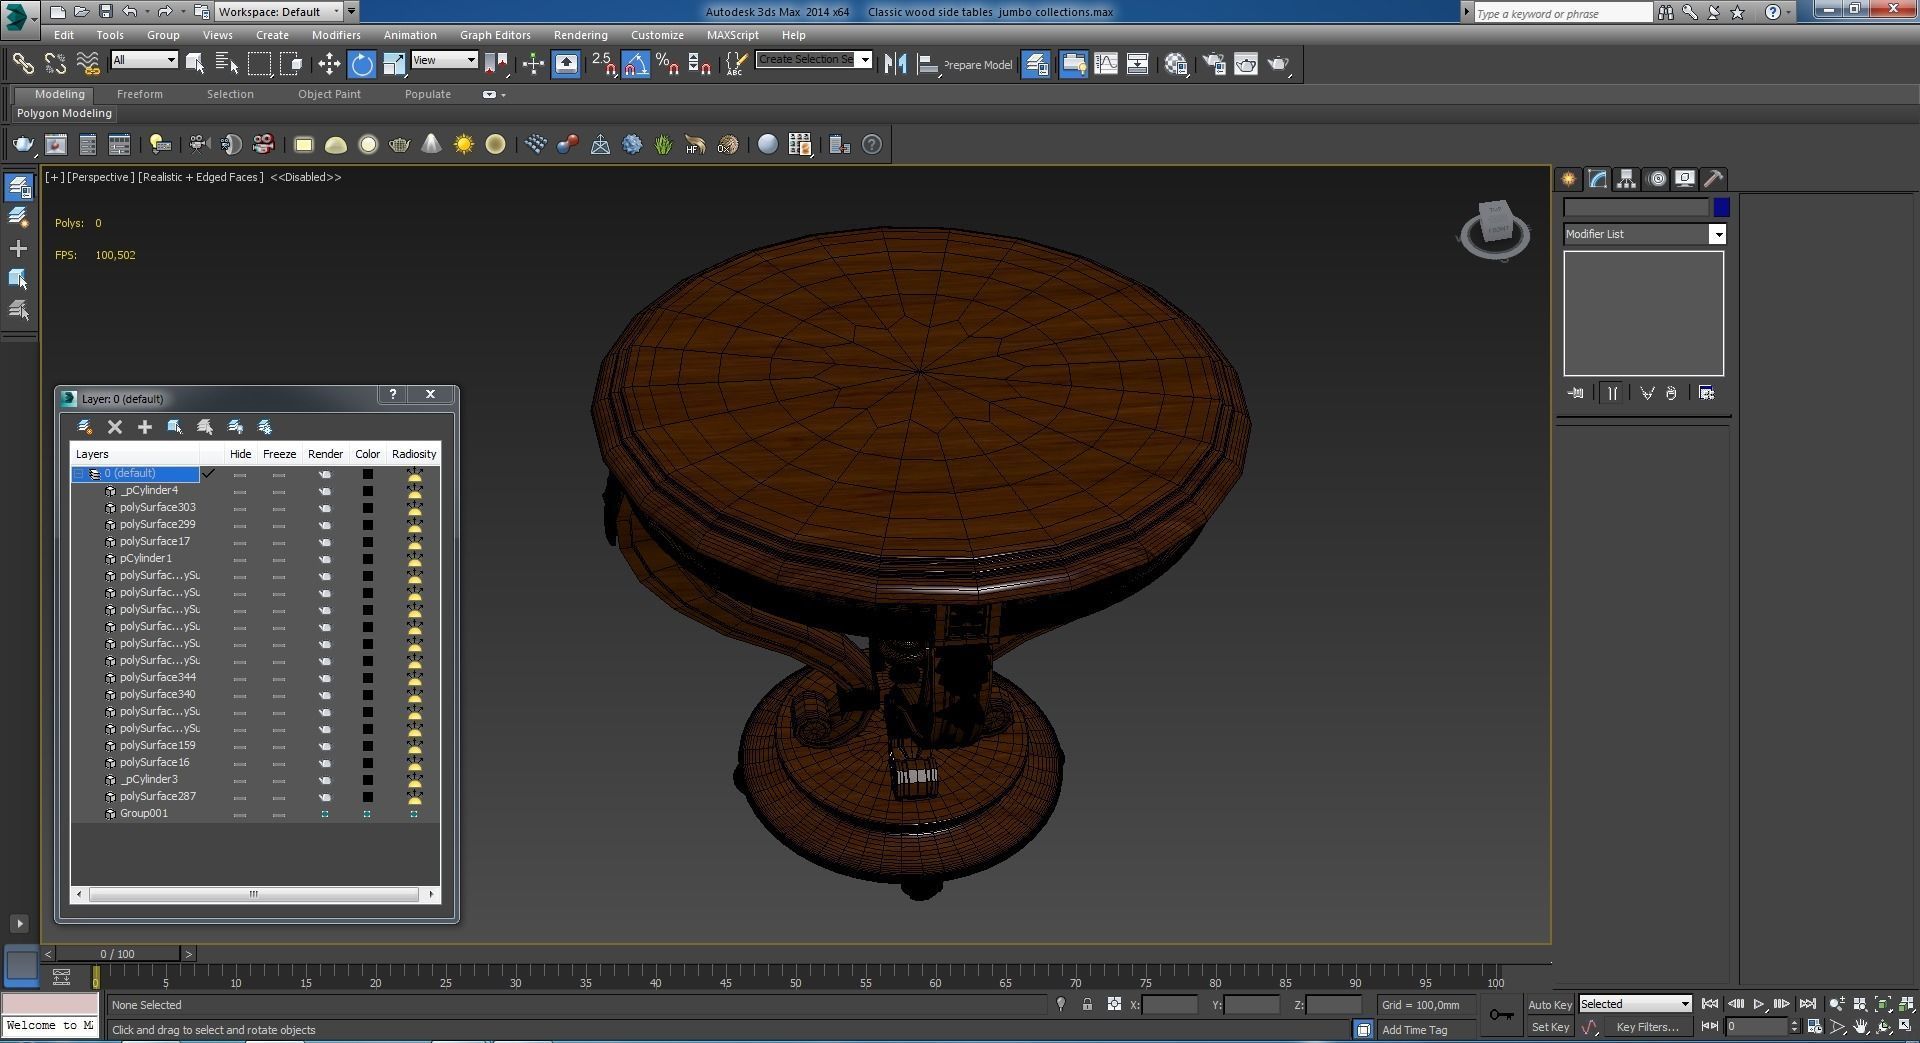The image size is (1920, 1043).
Task: Open the selection filter All dropdown
Action: tap(144, 60)
